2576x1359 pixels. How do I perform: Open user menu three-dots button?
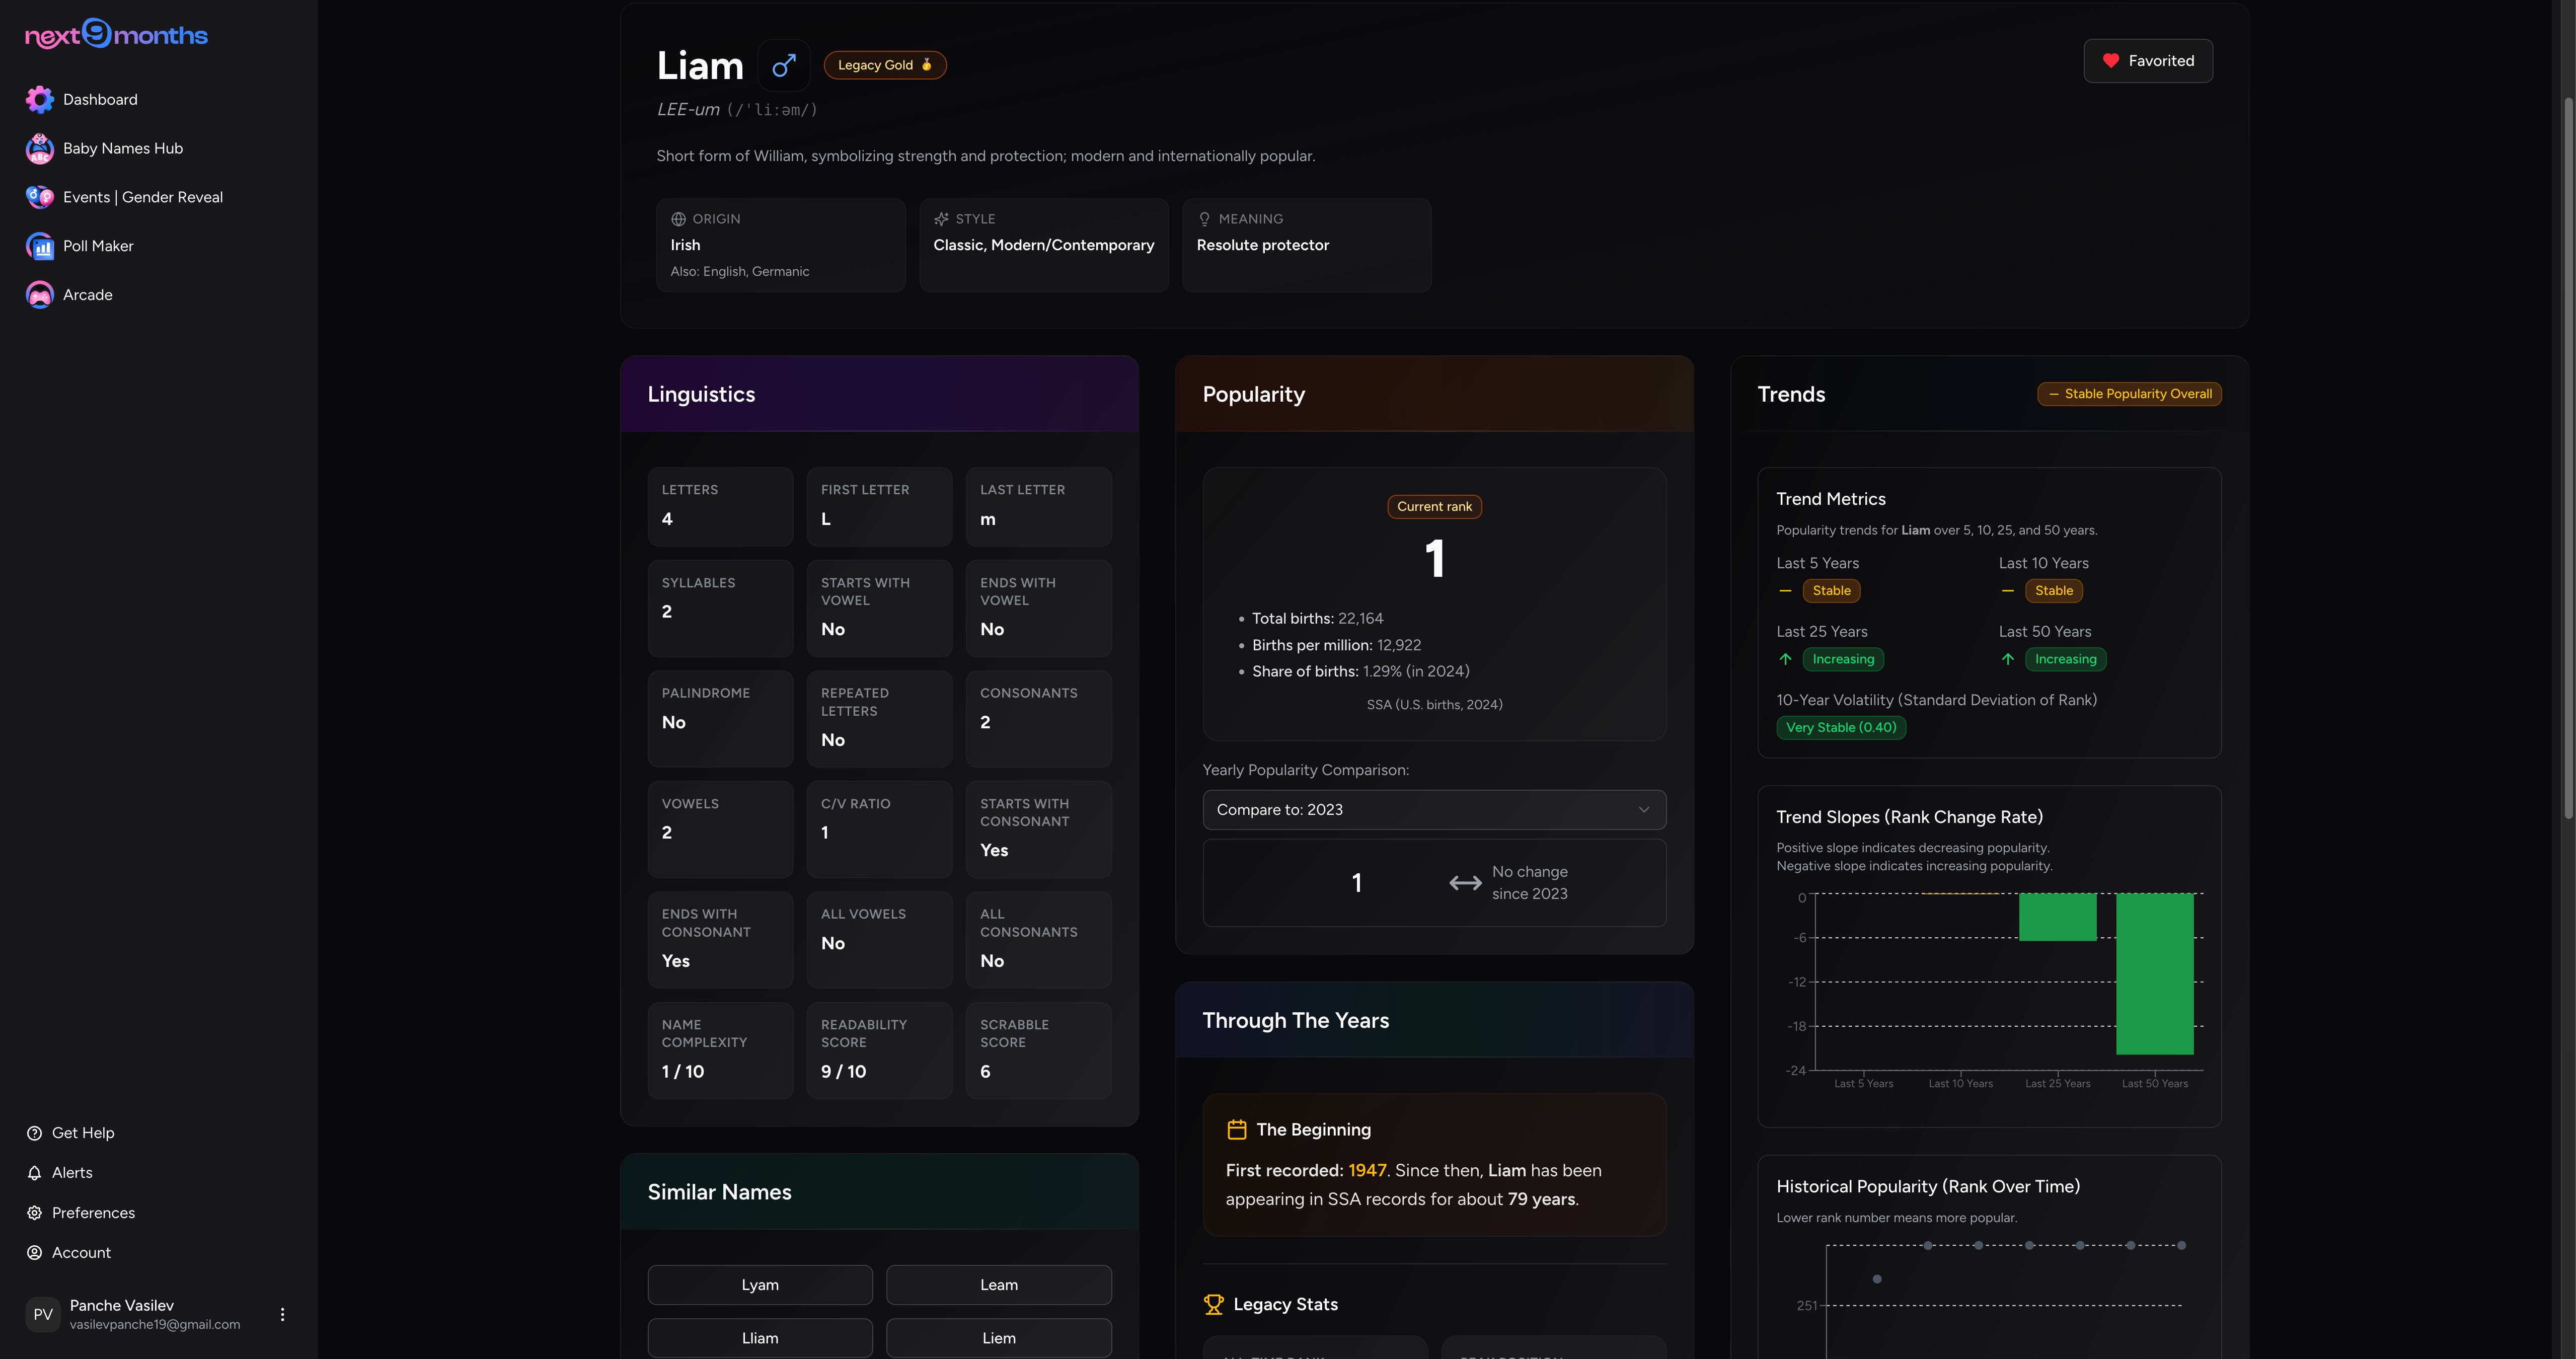click(x=282, y=1314)
